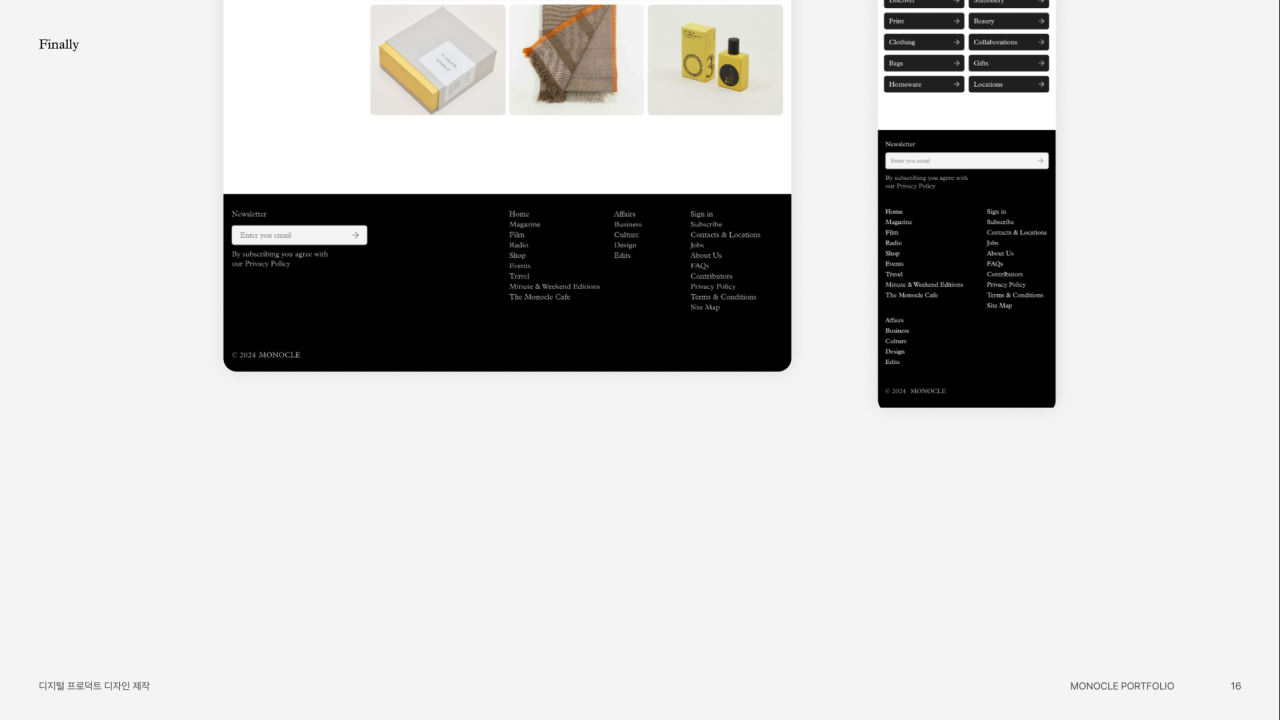Open the Locations category button
This screenshot has height=720, width=1280.
tap(1008, 84)
